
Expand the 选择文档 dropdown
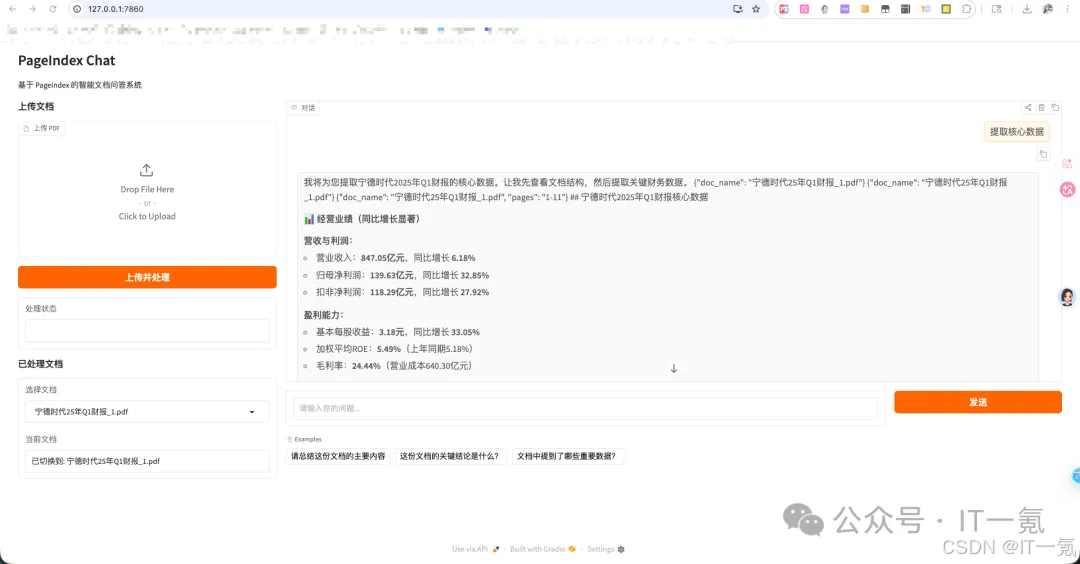147,412
